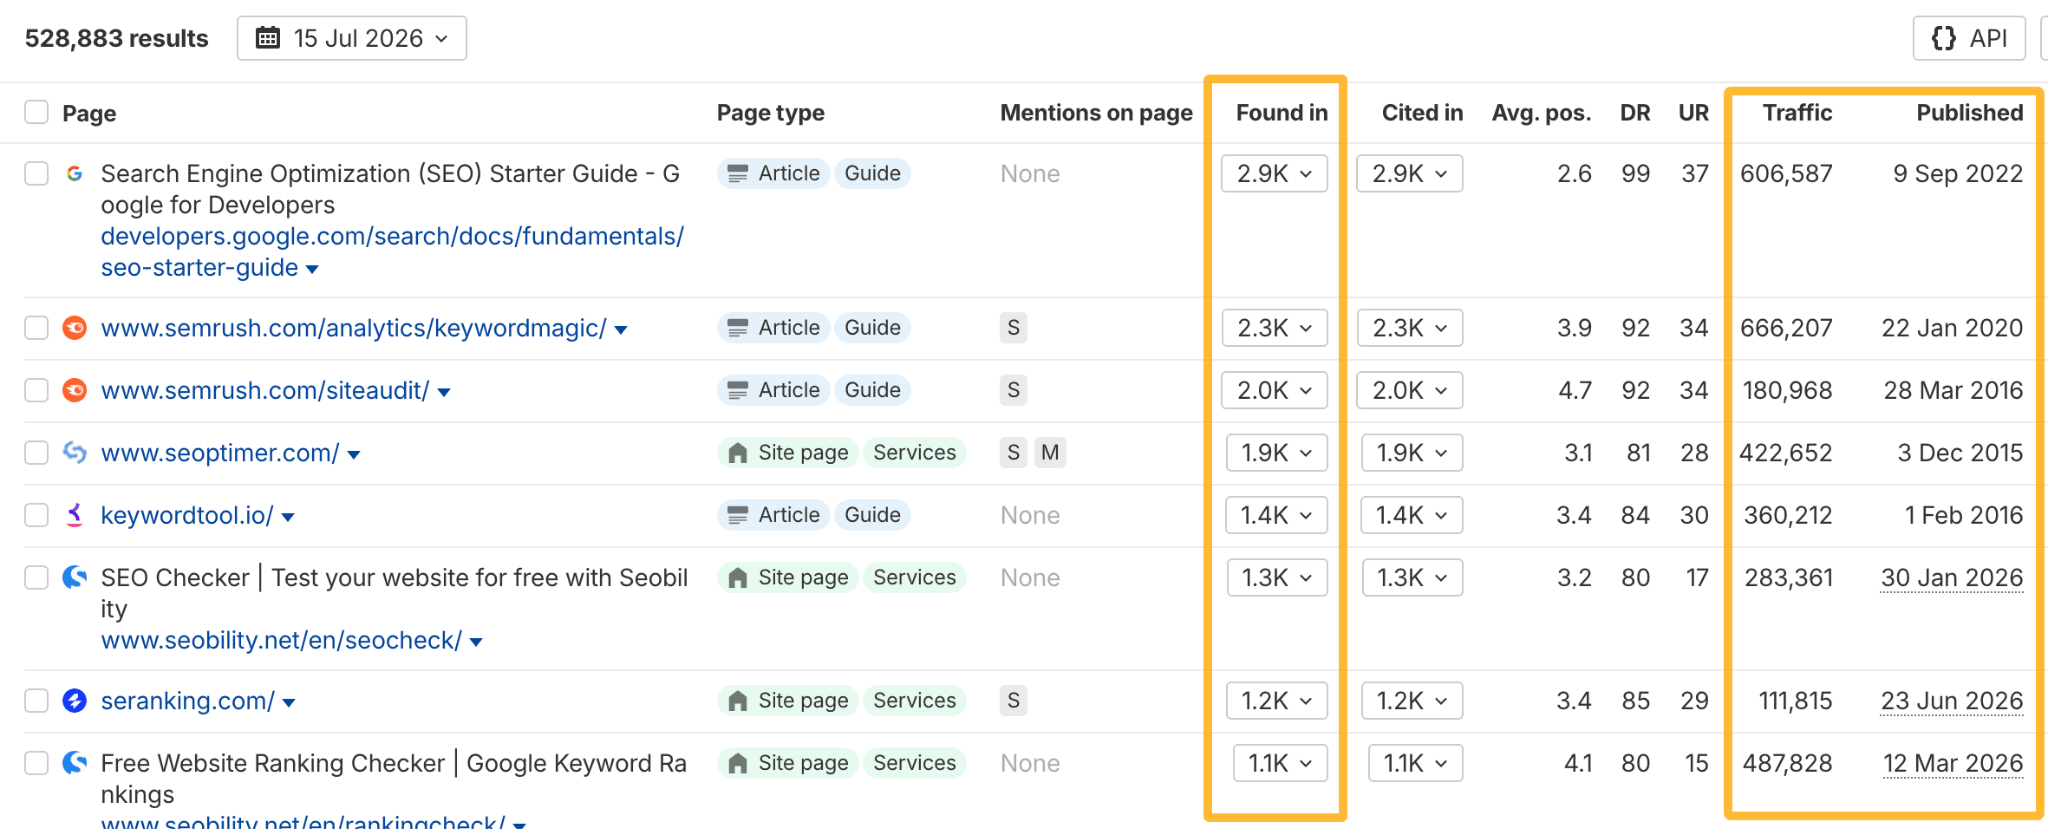Click the S mention badge in the seoptimer row
Screen dimensions: 2048x829
1013,453
